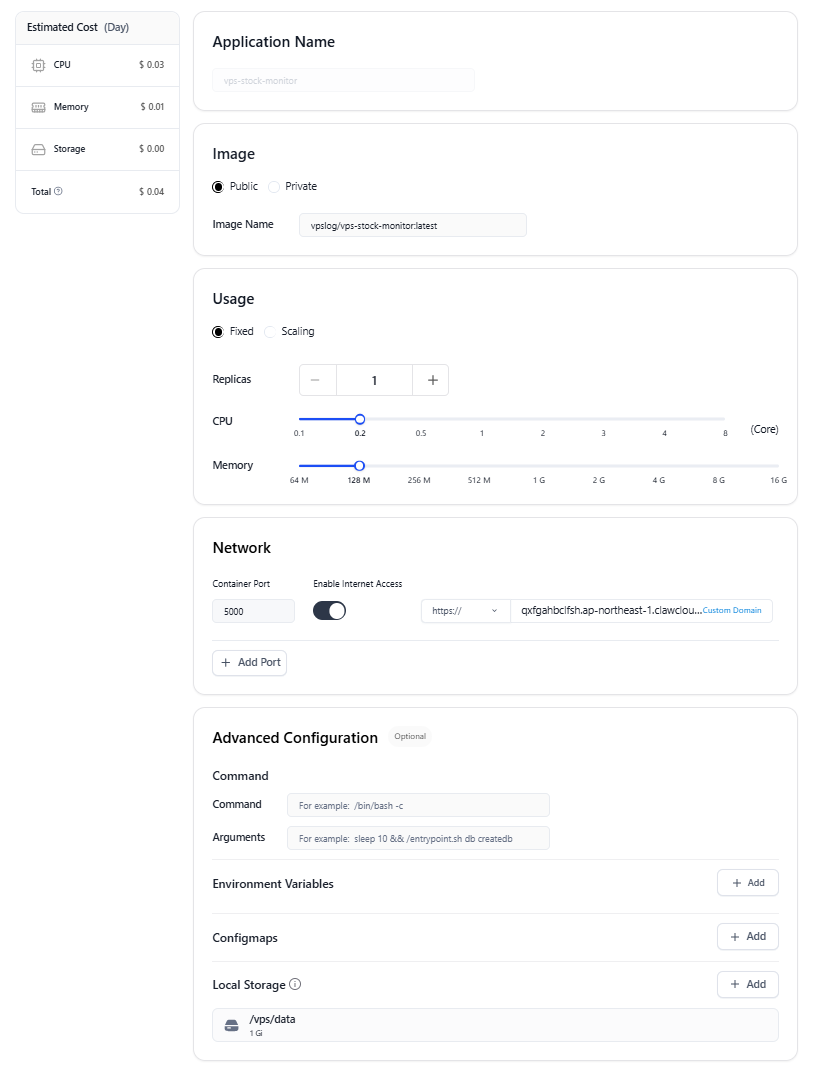
Task: Open the https:// protocol dropdown
Action: 465,611
